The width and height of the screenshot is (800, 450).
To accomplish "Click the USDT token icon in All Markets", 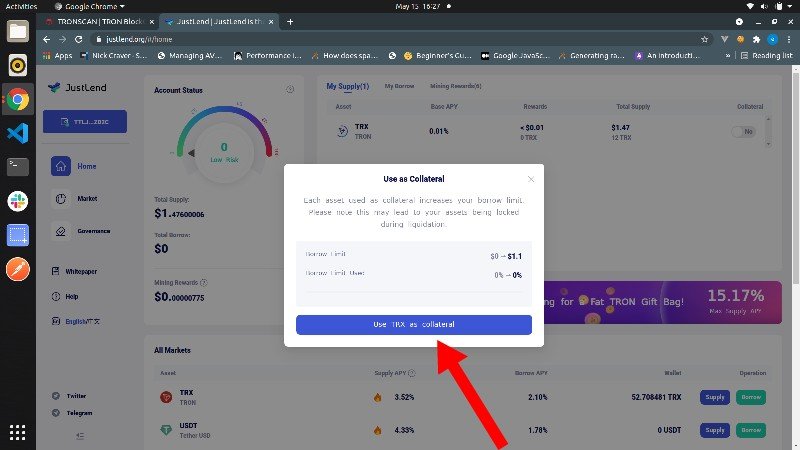I will [166, 430].
